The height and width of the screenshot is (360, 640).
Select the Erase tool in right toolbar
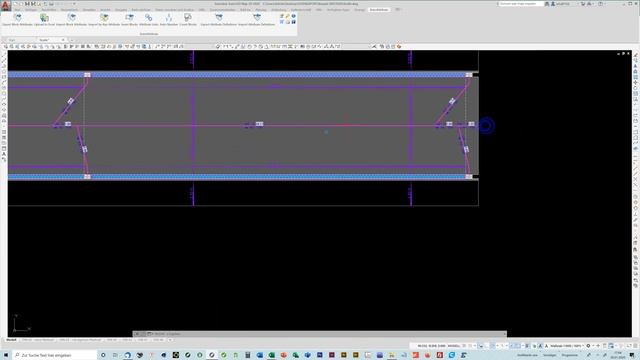(636, 55)
